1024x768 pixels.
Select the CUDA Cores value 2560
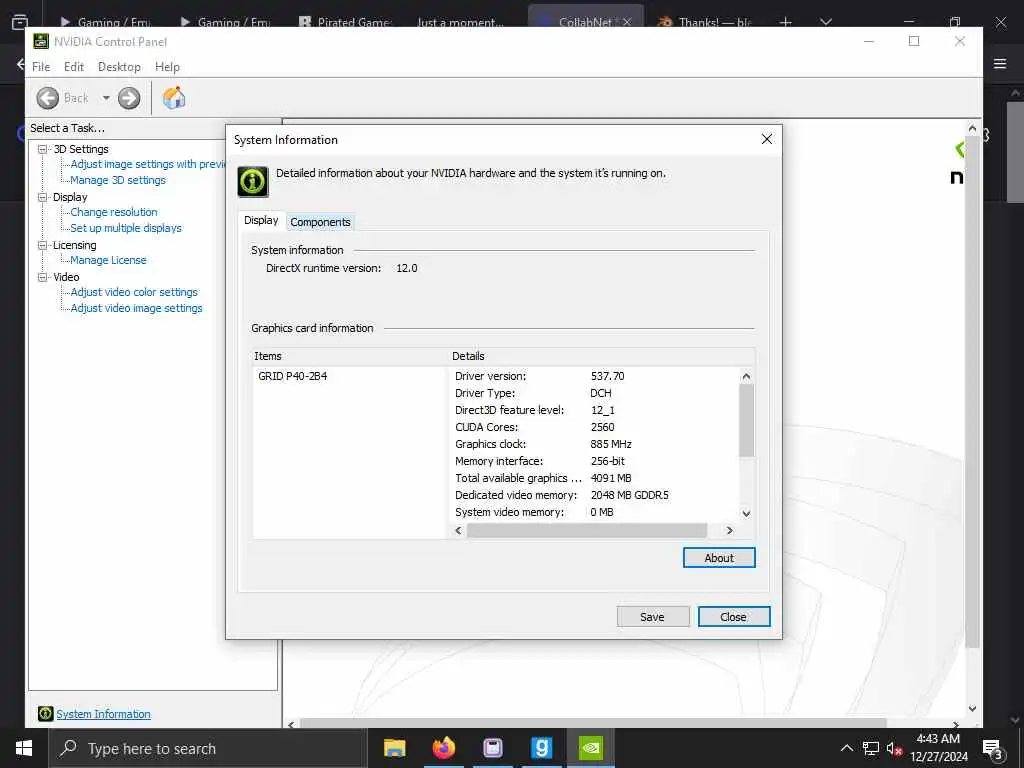coord(602,427)
